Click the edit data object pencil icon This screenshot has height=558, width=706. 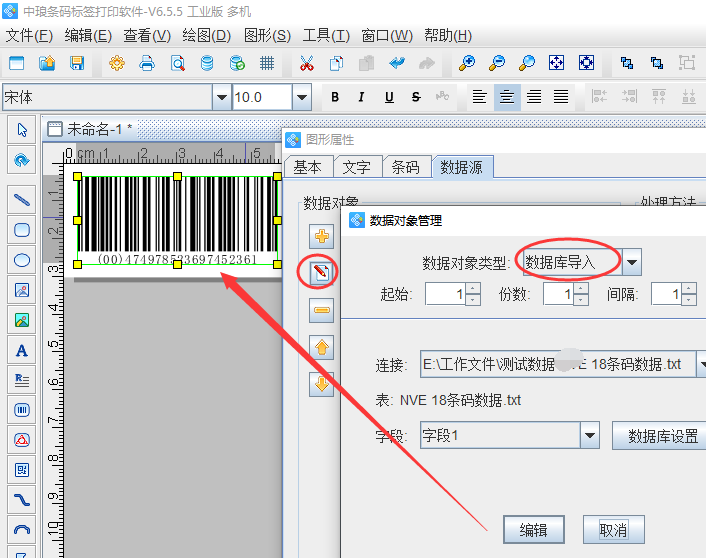coord(321,272)
